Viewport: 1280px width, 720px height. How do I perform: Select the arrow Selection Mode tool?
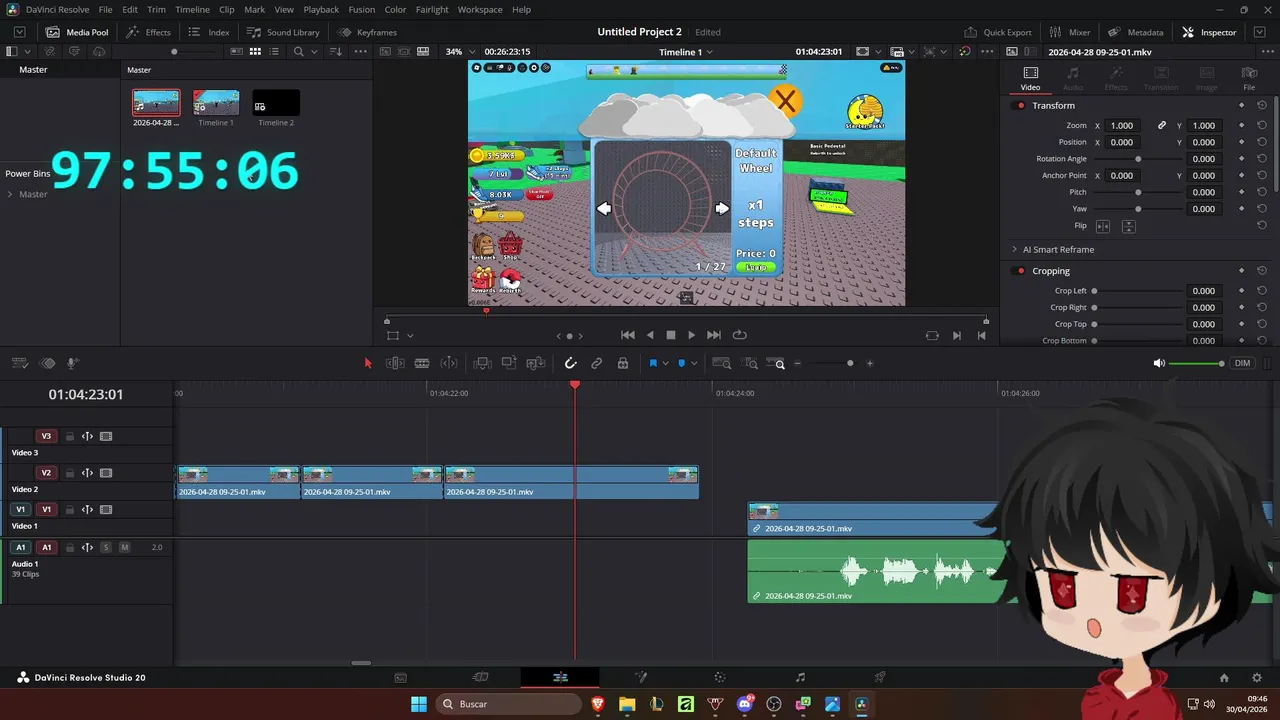click(367, 363)
